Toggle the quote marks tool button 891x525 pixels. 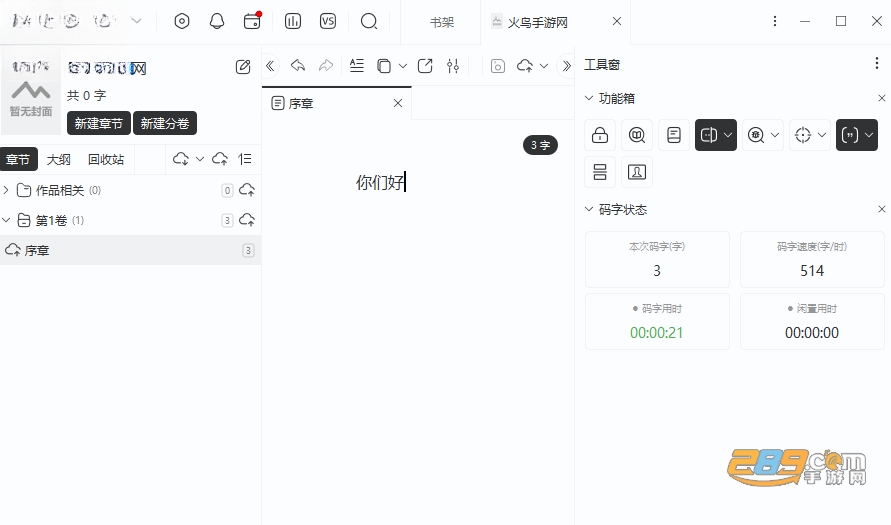point(850,135)
